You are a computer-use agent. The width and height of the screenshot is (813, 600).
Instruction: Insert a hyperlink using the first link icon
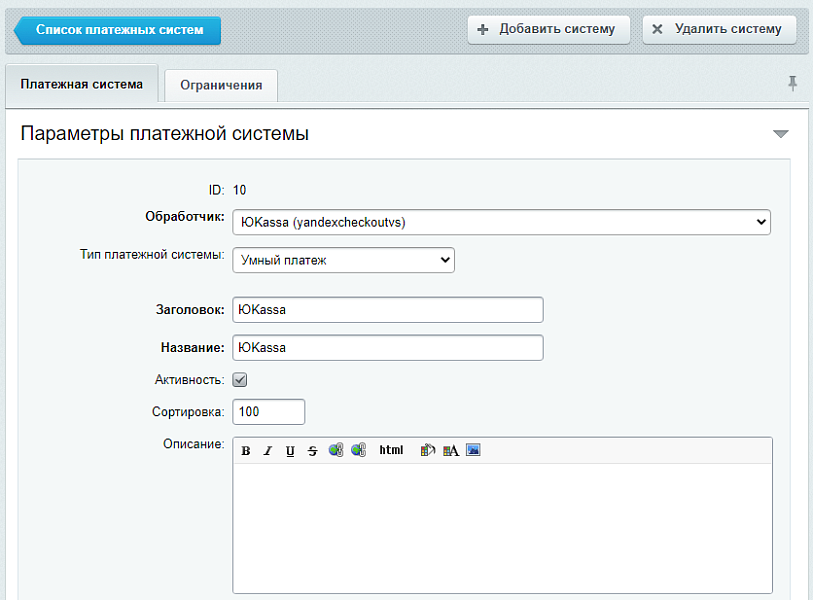[x=336, y=451]
